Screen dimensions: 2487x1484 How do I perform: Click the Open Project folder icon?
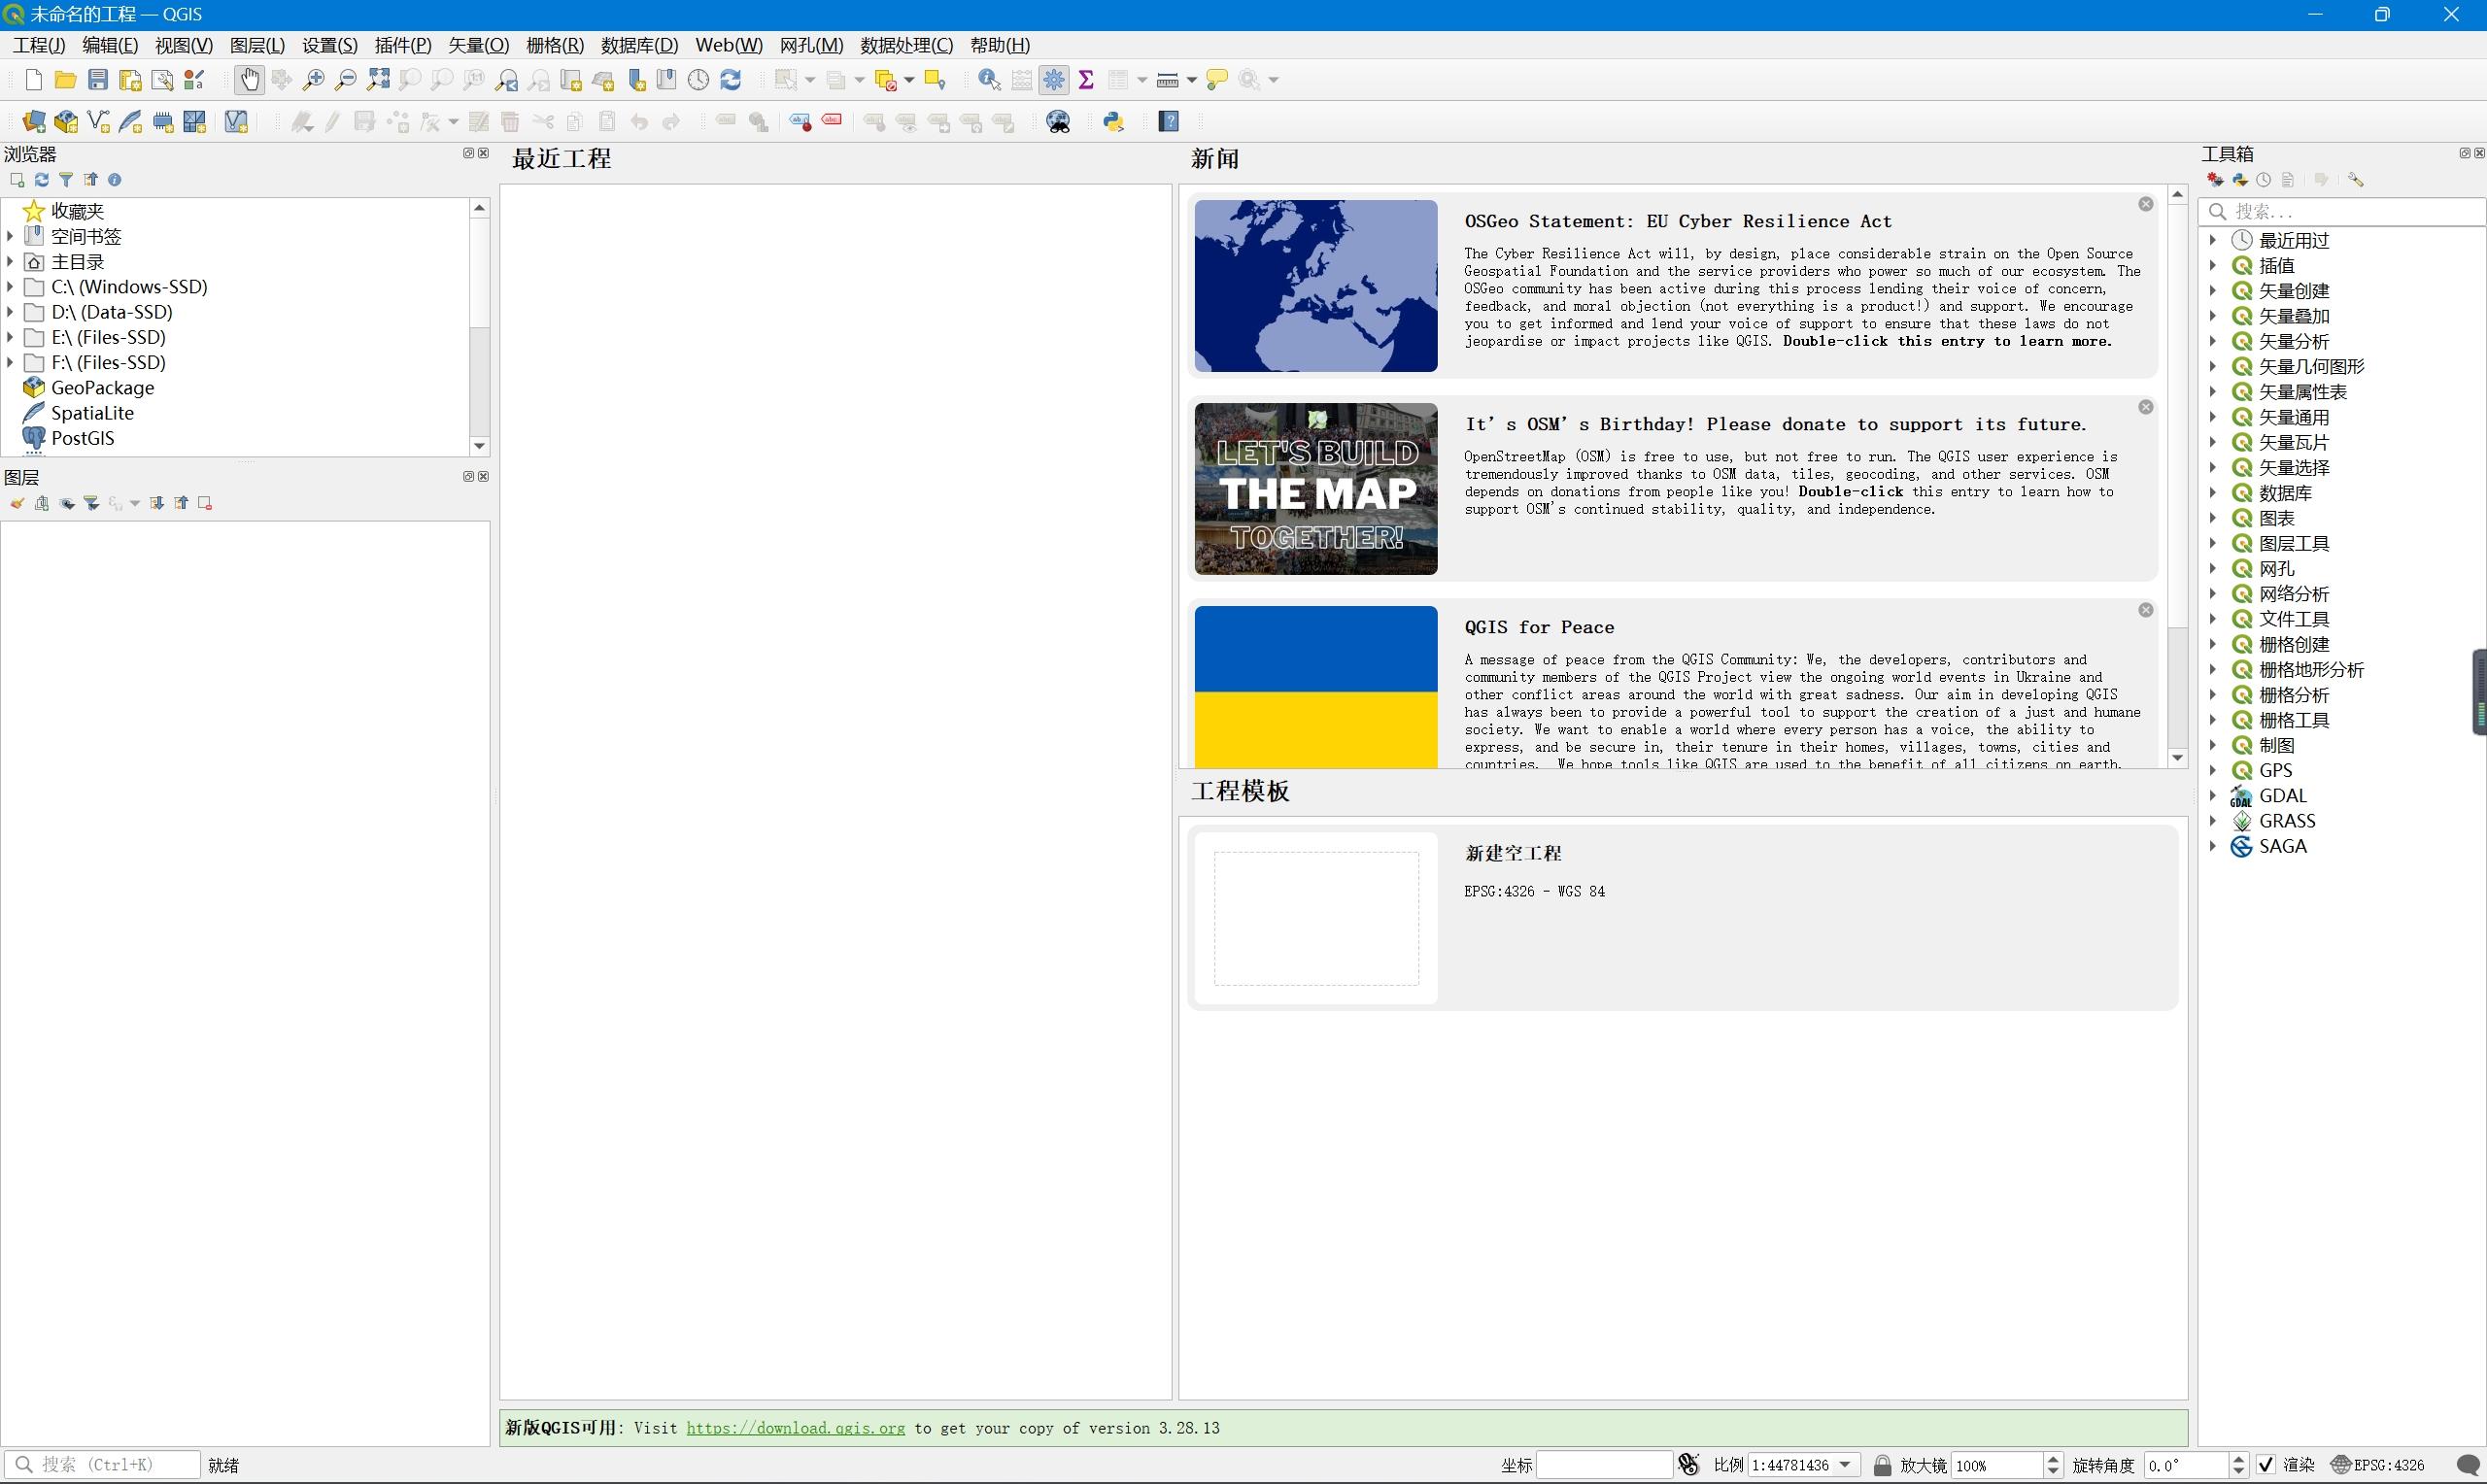click(x=66, y=80)
